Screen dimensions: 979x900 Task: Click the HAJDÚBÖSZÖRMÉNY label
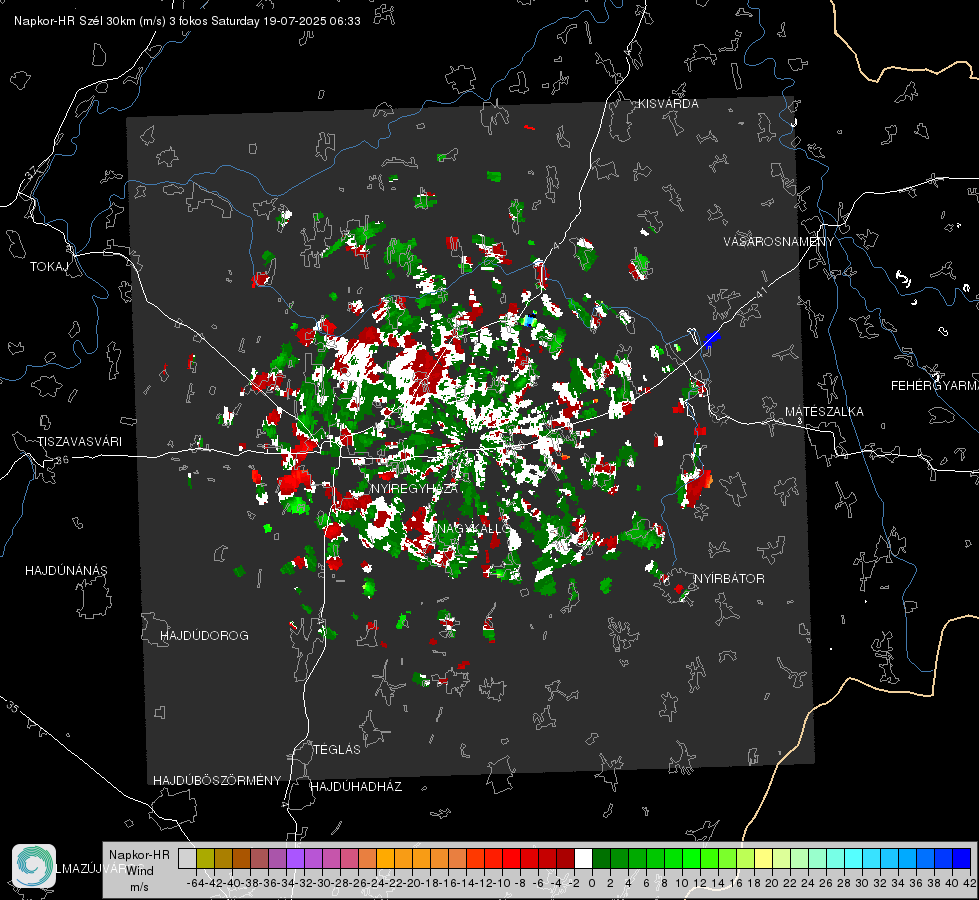coord(217,780)
